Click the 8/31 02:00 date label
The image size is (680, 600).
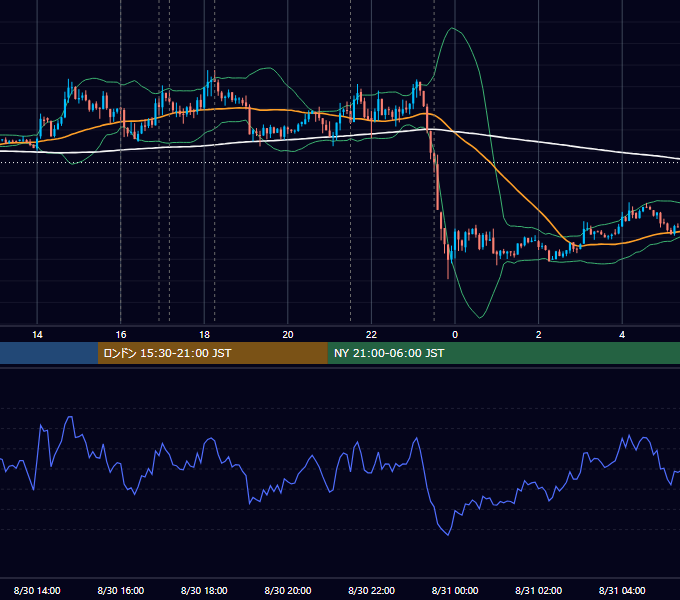click(539, 590)
